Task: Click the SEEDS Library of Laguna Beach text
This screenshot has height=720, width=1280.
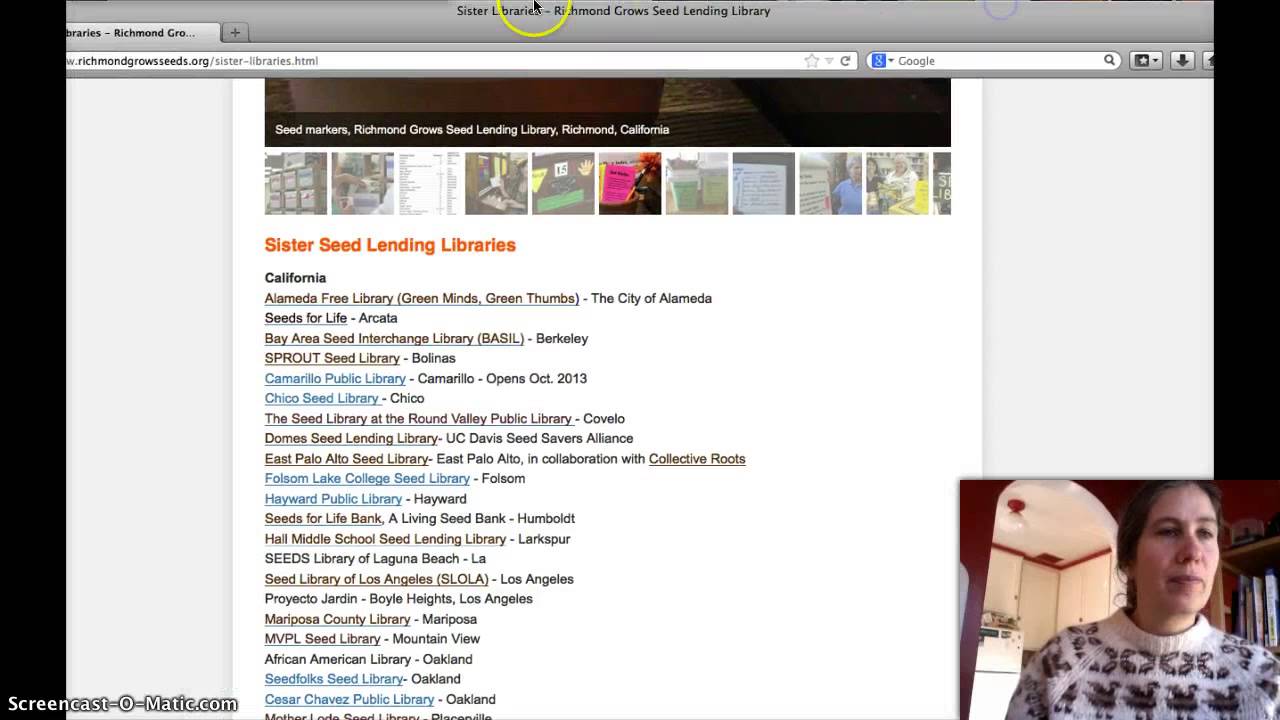Action: [375, 558]
